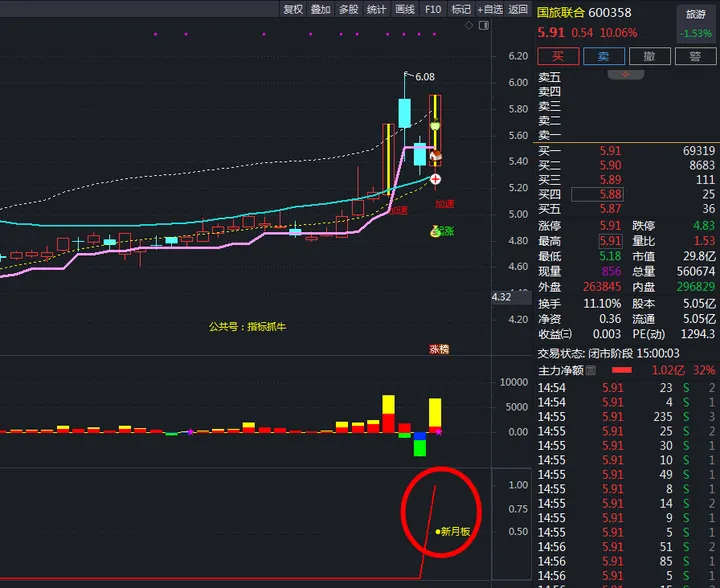Click the 总量 value 560674
Viewport: 720px width, 588px height.
696,271
